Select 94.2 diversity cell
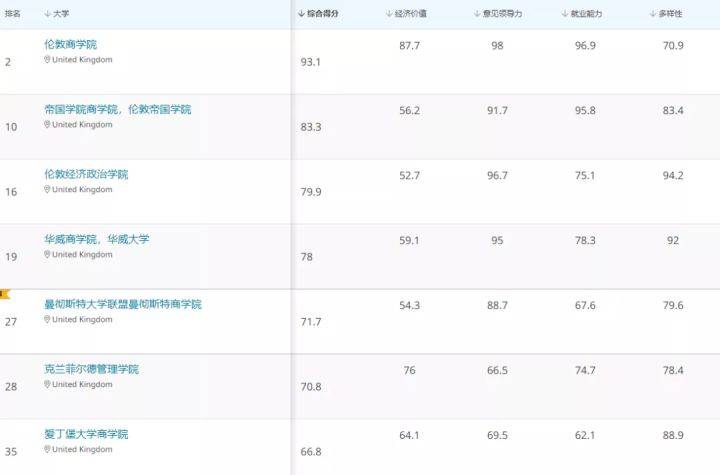720x475 pixels. pos(673,175)
